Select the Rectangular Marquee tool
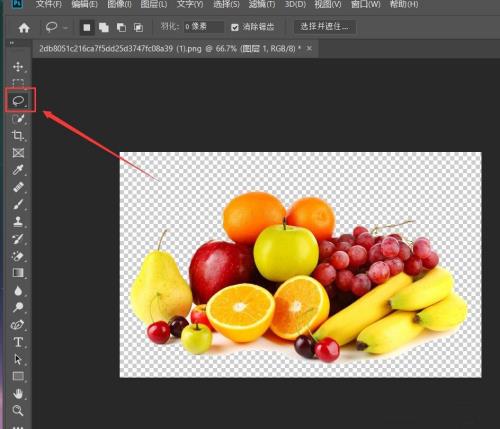Viewport: 500px width, 429px height. coord(18,82)
